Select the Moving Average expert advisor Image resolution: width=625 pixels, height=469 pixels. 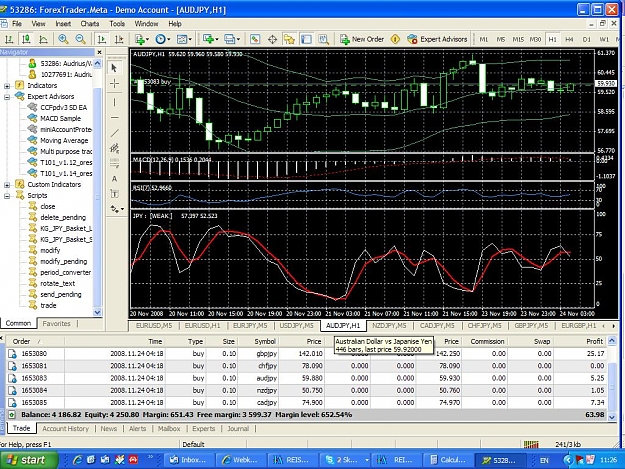coord(64,140)
